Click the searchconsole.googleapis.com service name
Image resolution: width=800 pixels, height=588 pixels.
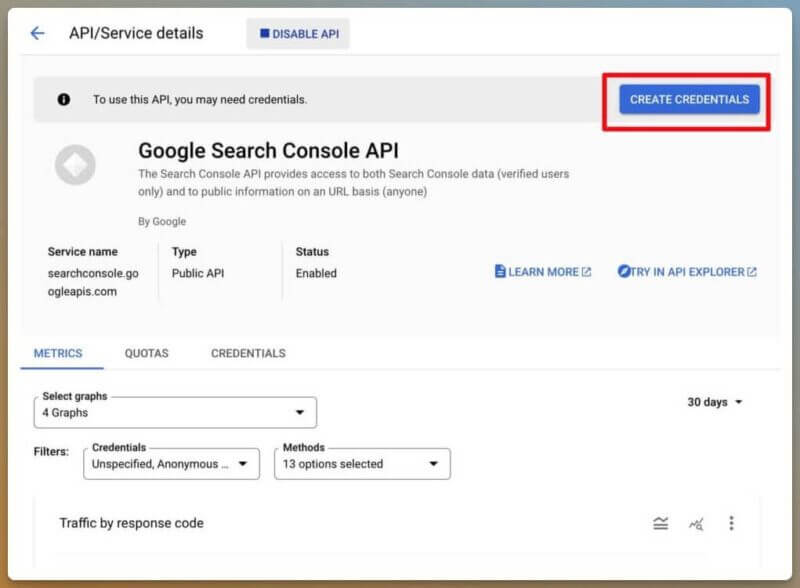coord(93,282)
